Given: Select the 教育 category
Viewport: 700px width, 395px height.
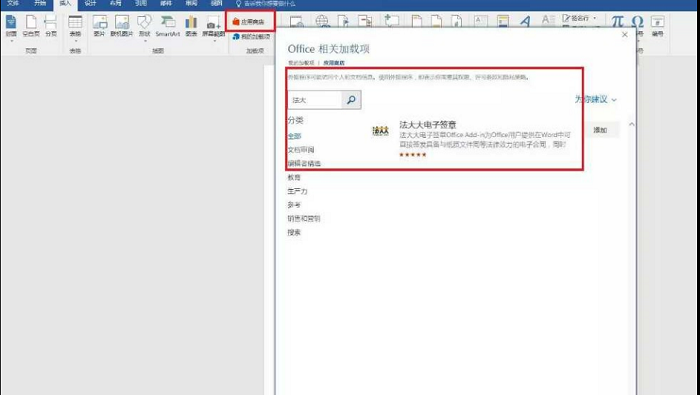Looking at the screenshot, I should point(294,178).
